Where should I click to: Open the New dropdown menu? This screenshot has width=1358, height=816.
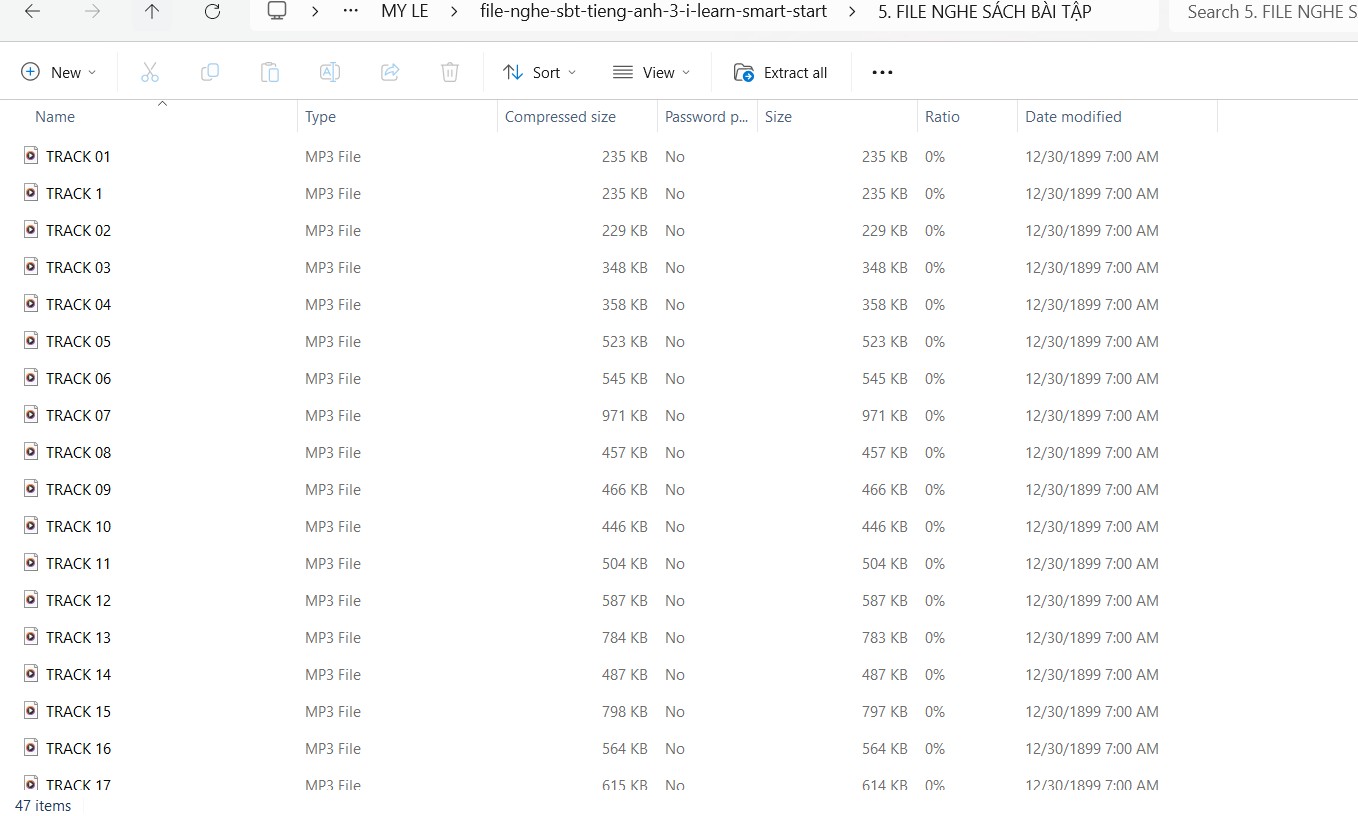59,72
